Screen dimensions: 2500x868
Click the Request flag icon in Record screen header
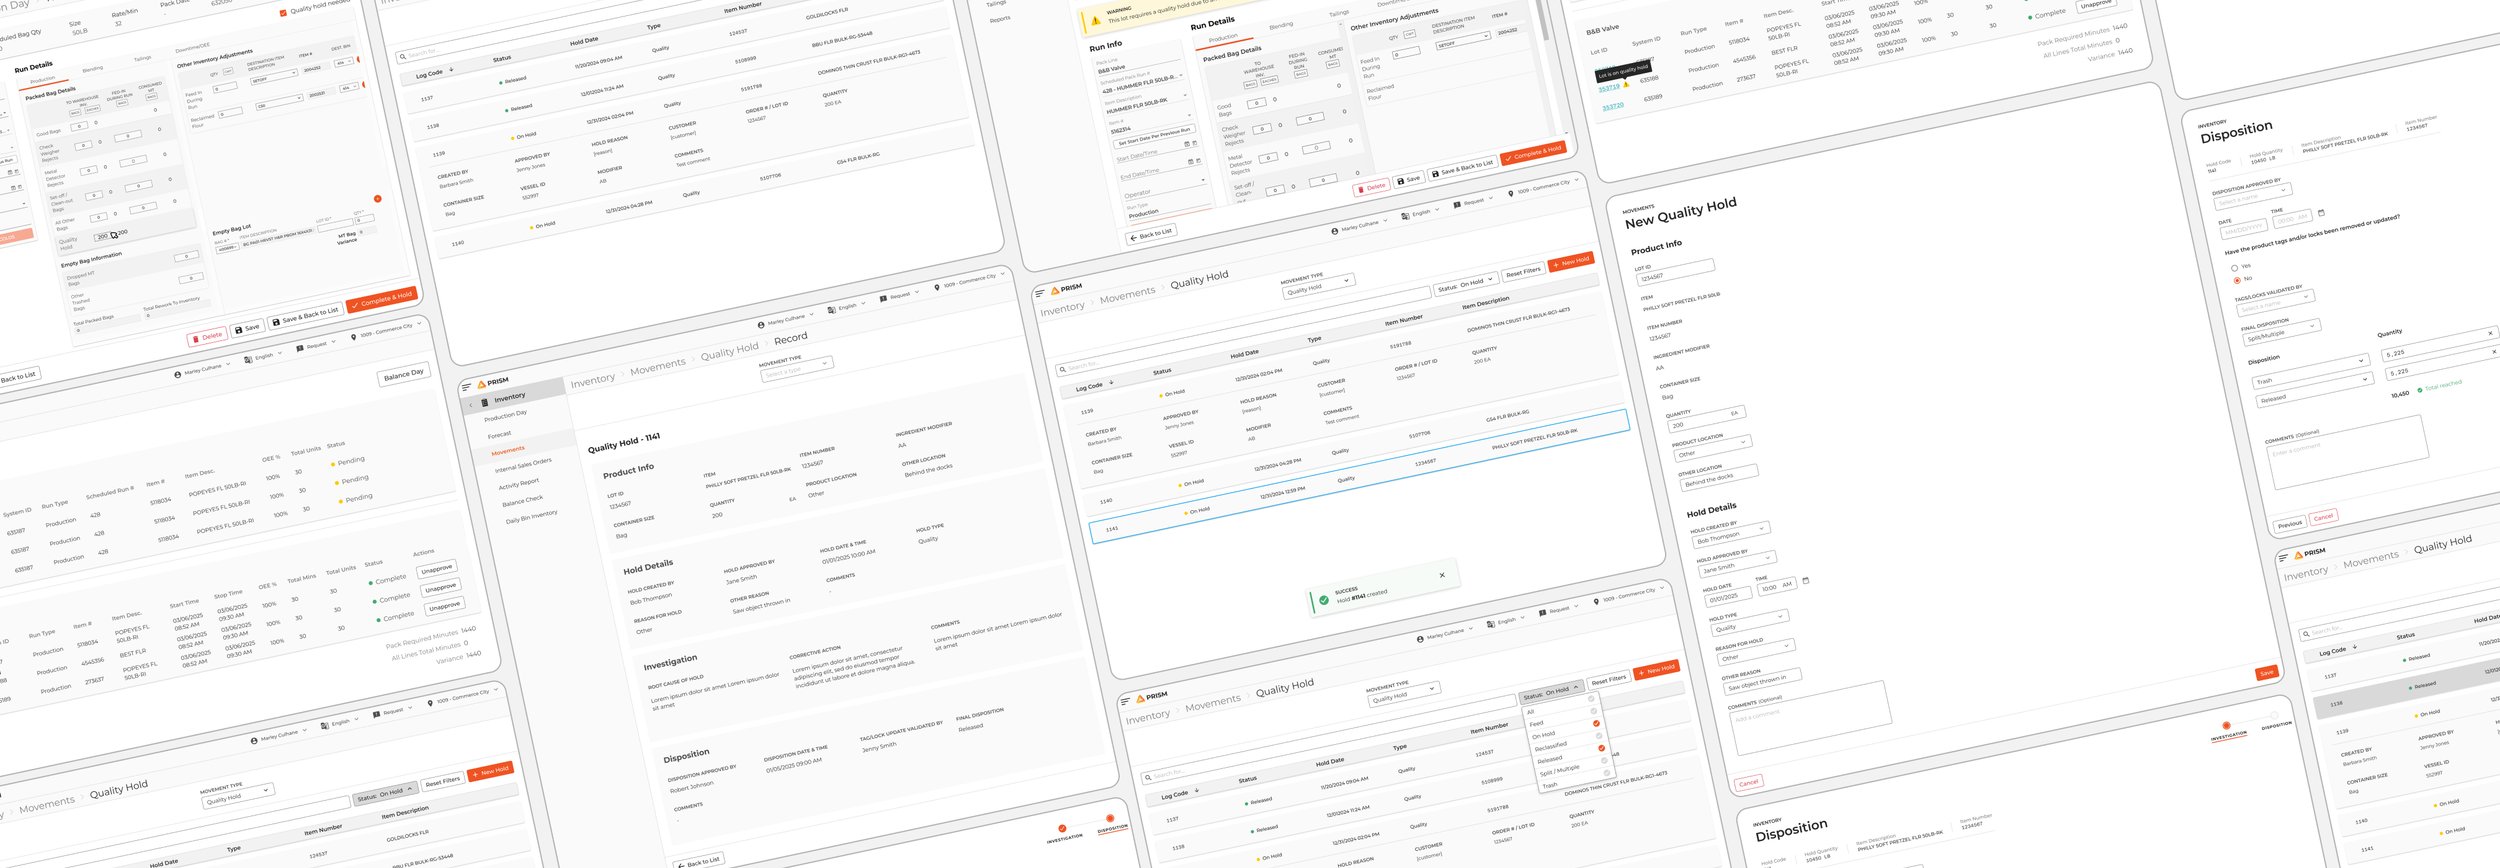point(883,299)
